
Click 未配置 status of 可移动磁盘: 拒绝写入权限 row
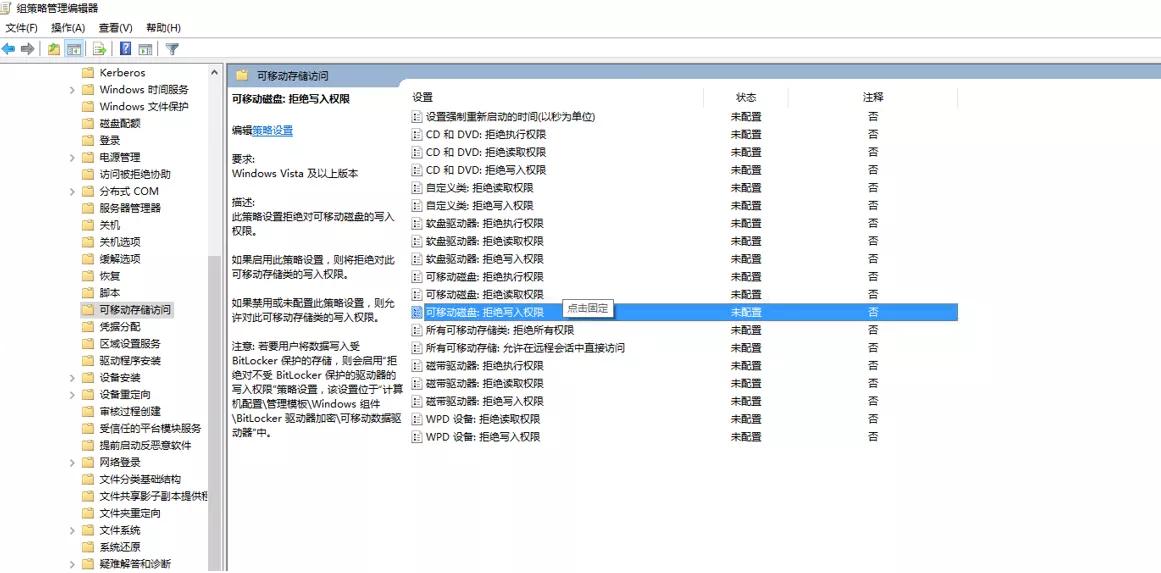pos(746,312)
